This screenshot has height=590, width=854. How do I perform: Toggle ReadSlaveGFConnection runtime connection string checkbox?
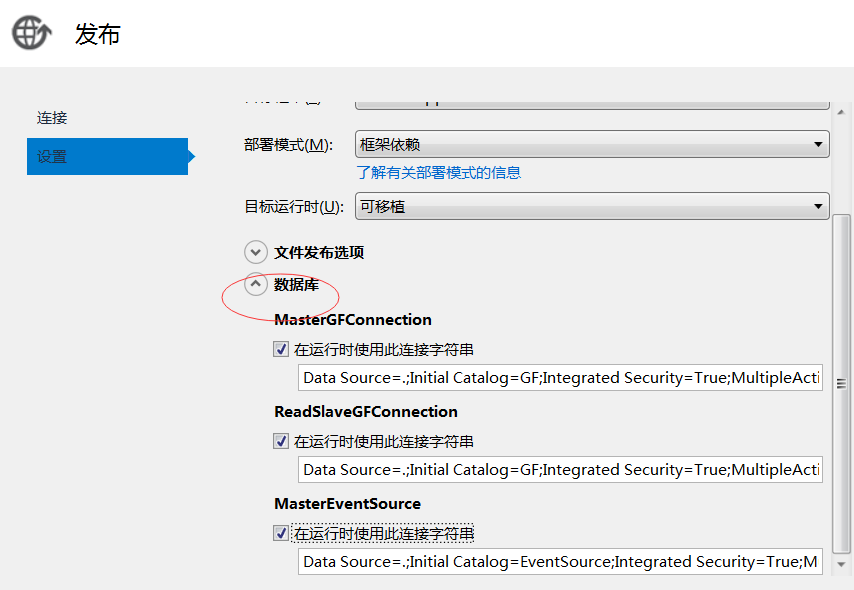(281, 442)
